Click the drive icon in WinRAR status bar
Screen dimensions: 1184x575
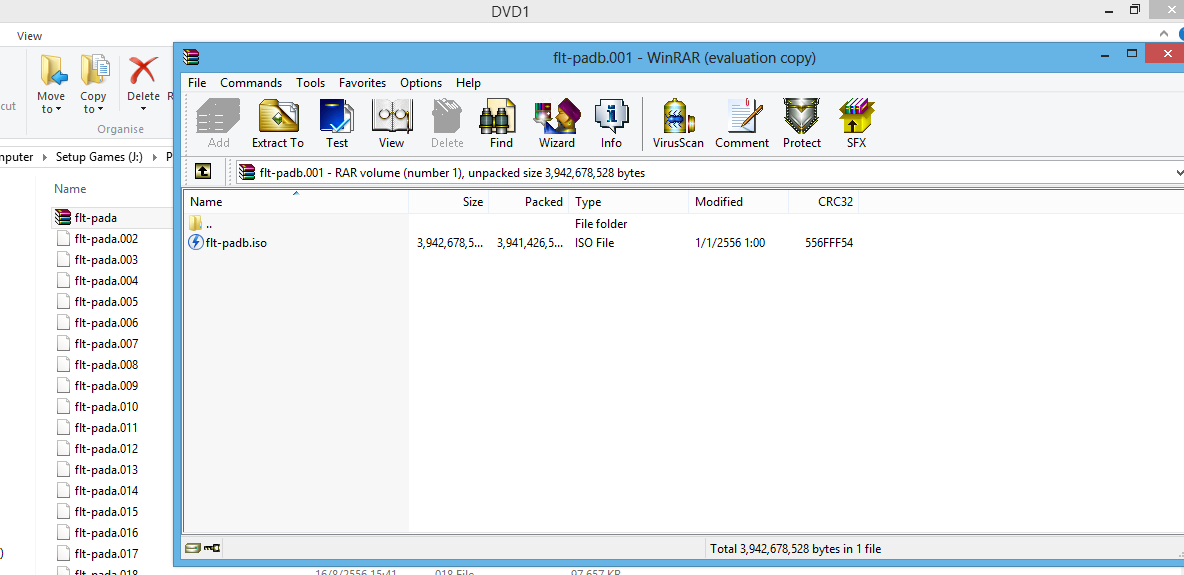[193, 548]
